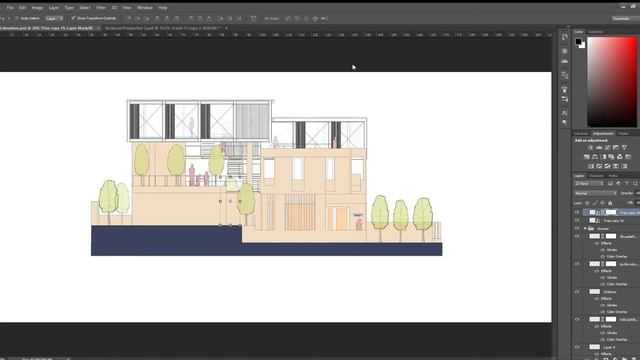The image size is (640, 360).
Task: Filter layers by type layers icon
Action: click(x=627, y=184)
